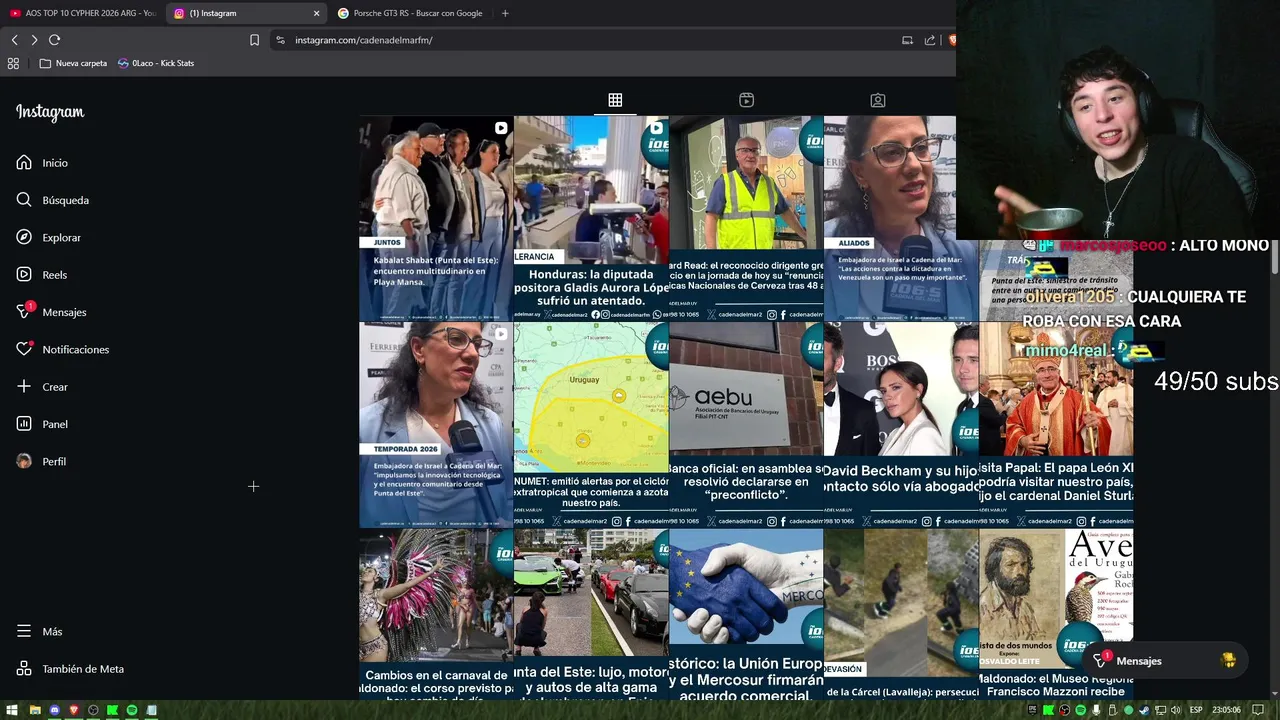Image resolution: width=1280 pixels, height=720 pixels.
Task: Open Spotify from the taskbar
Action: [x=132, y=710]
